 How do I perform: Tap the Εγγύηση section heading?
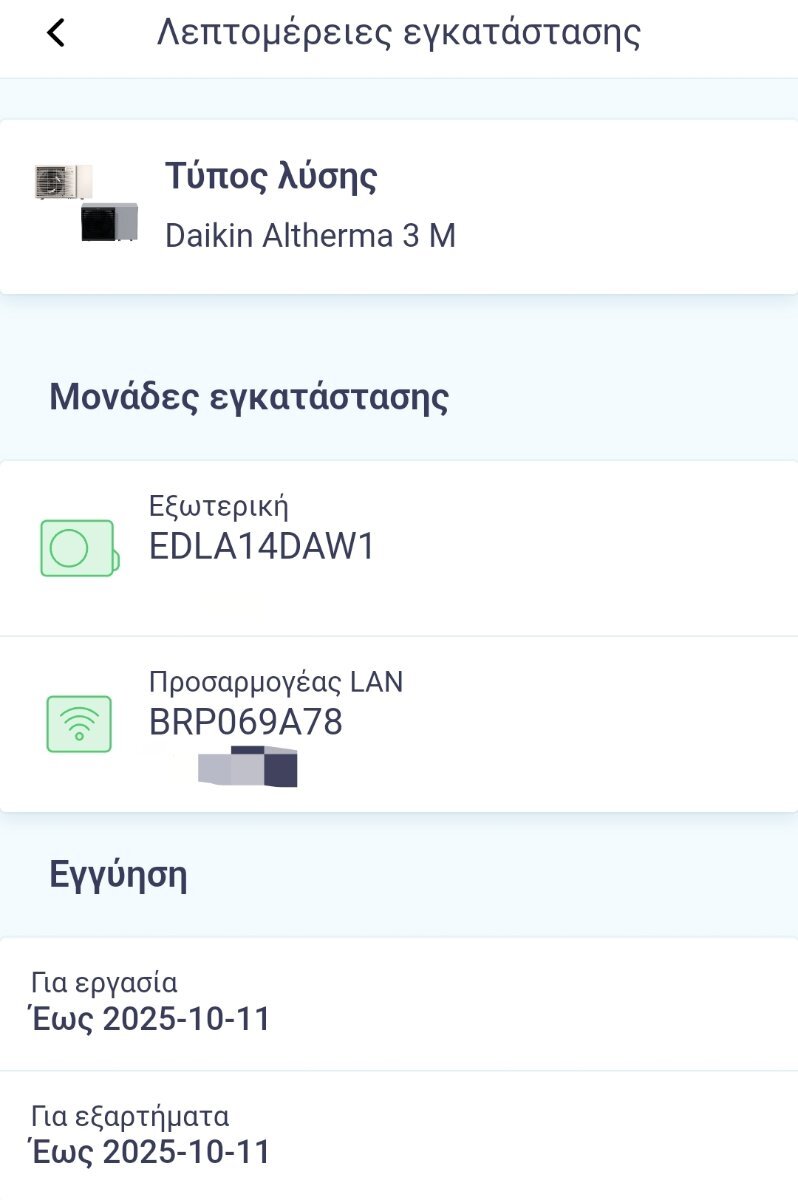(118, 875)
